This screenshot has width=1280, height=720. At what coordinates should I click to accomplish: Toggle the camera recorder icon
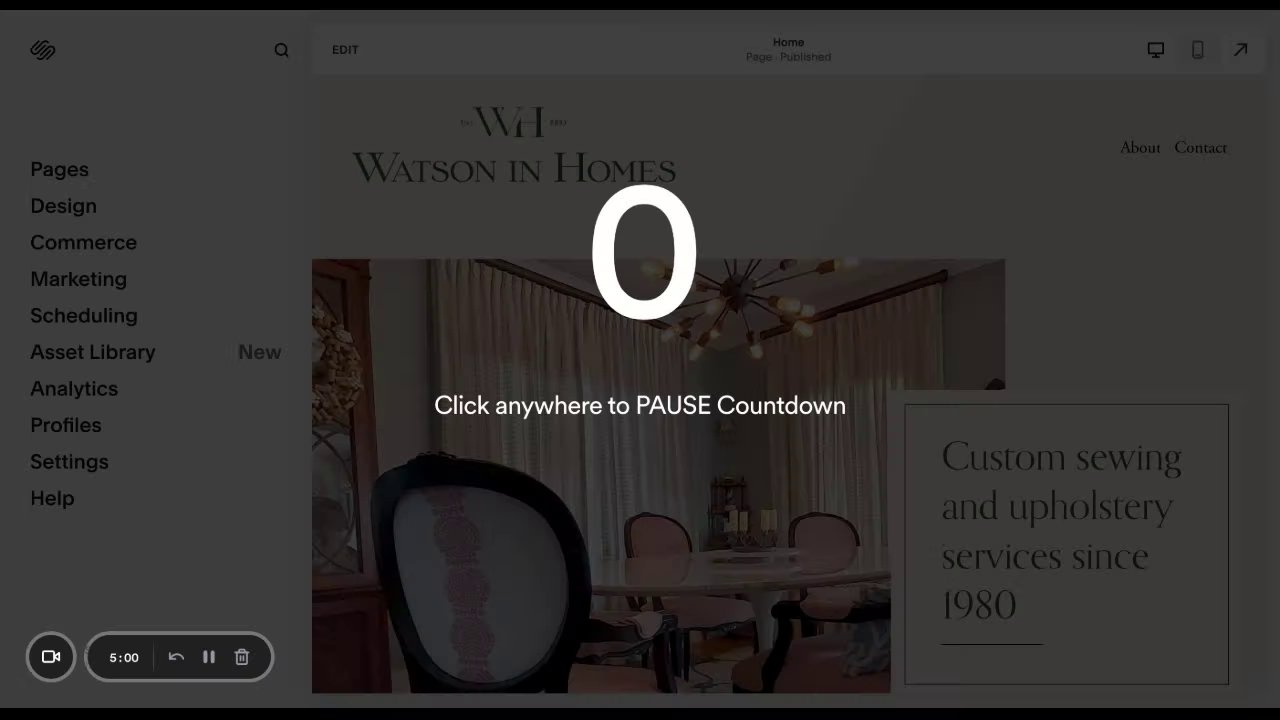point(51,657)
